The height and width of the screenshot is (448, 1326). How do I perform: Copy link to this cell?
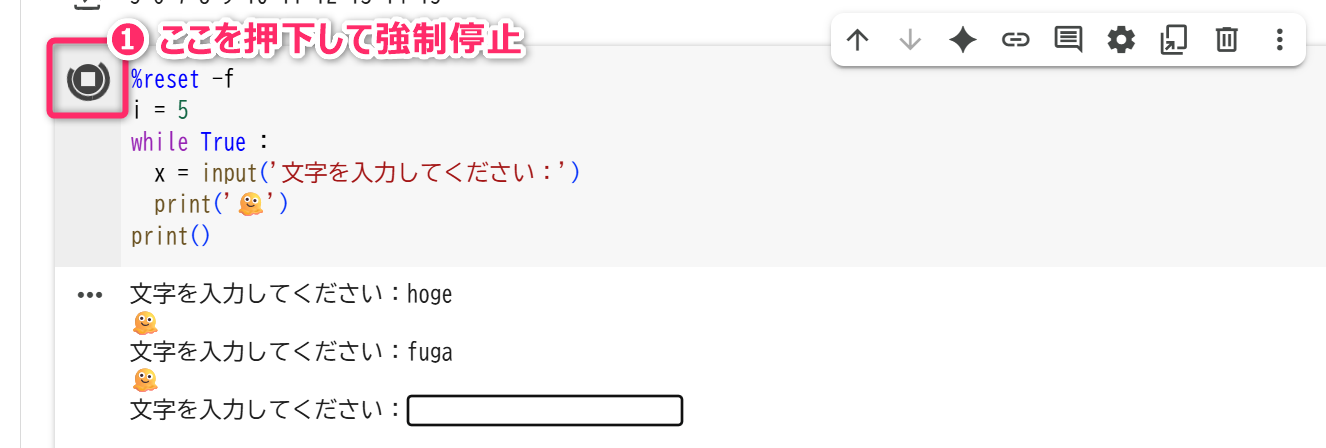[1016, 40]
